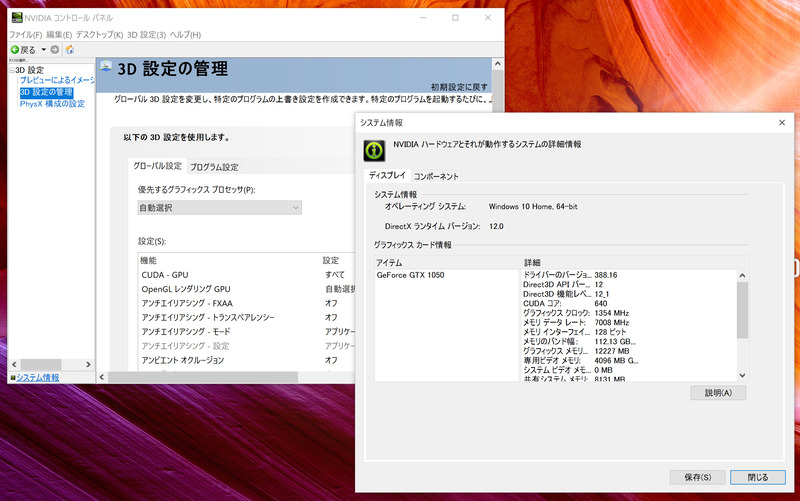800x501 pixels.
Task: Click main panel horizontal scroll-left arrow
Action: click(102, 377)
